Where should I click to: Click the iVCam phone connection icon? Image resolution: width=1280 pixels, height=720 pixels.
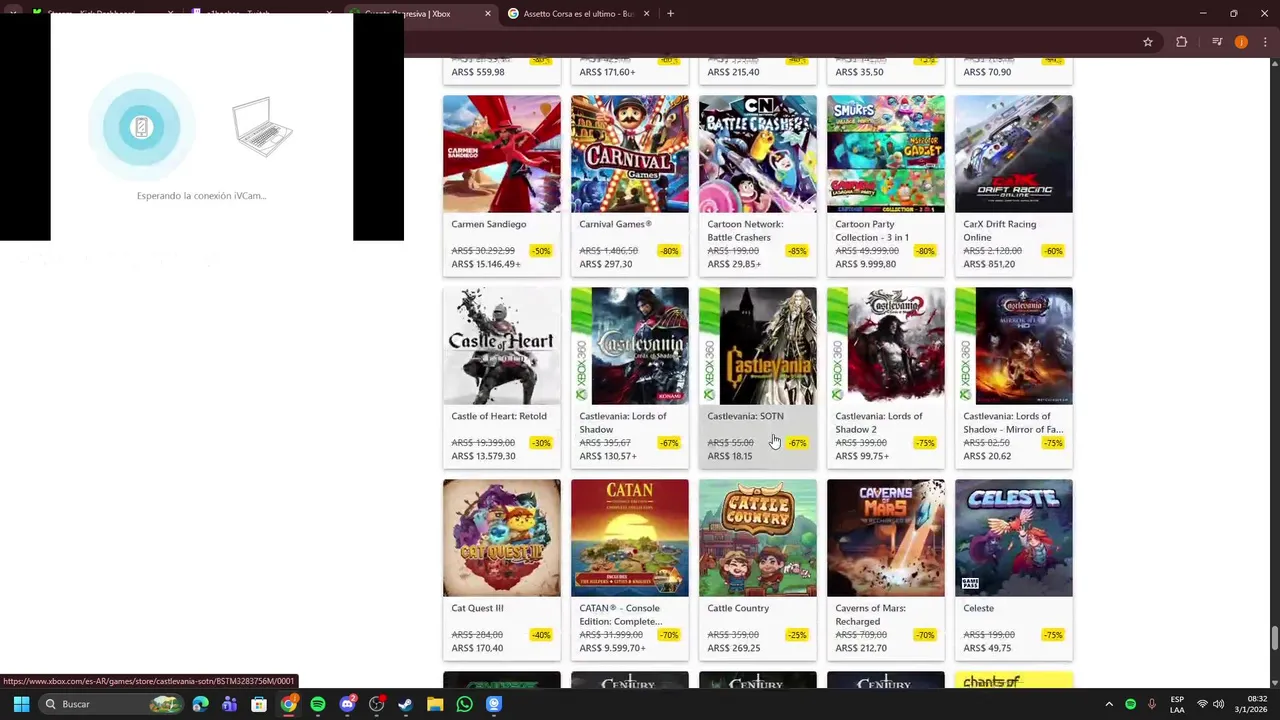141,127
